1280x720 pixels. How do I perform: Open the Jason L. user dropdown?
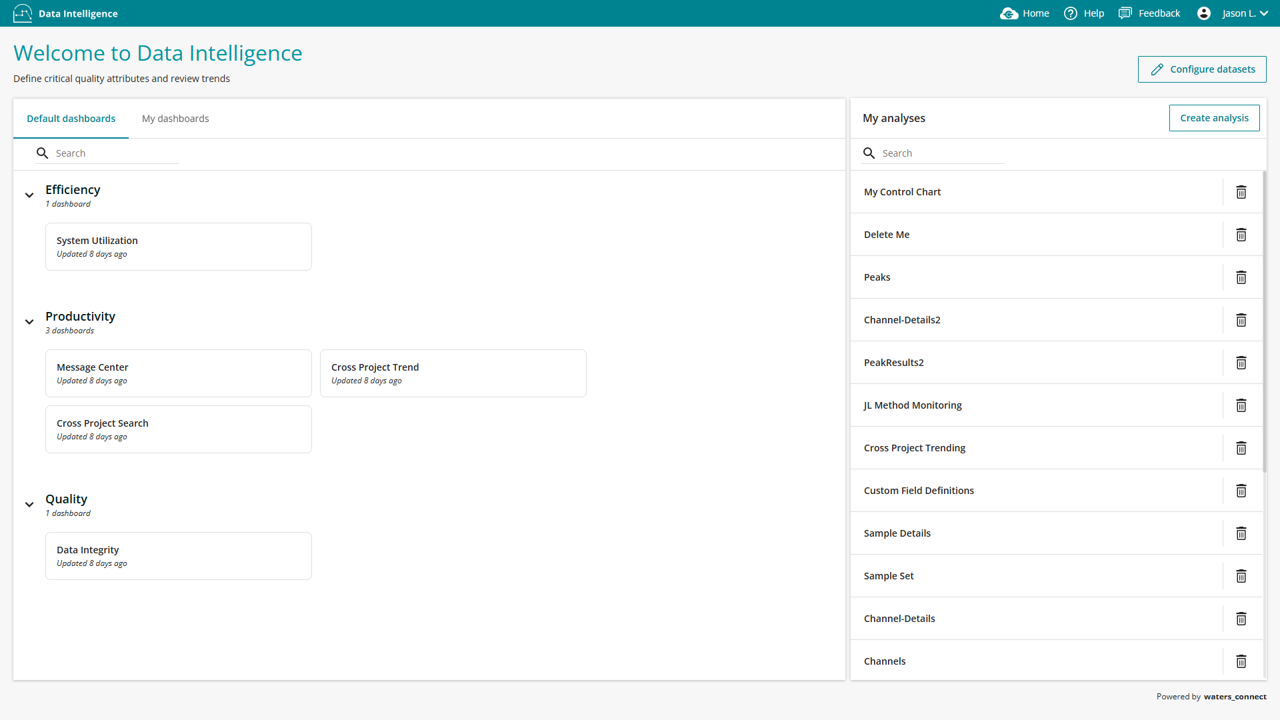coord(1245,13)
